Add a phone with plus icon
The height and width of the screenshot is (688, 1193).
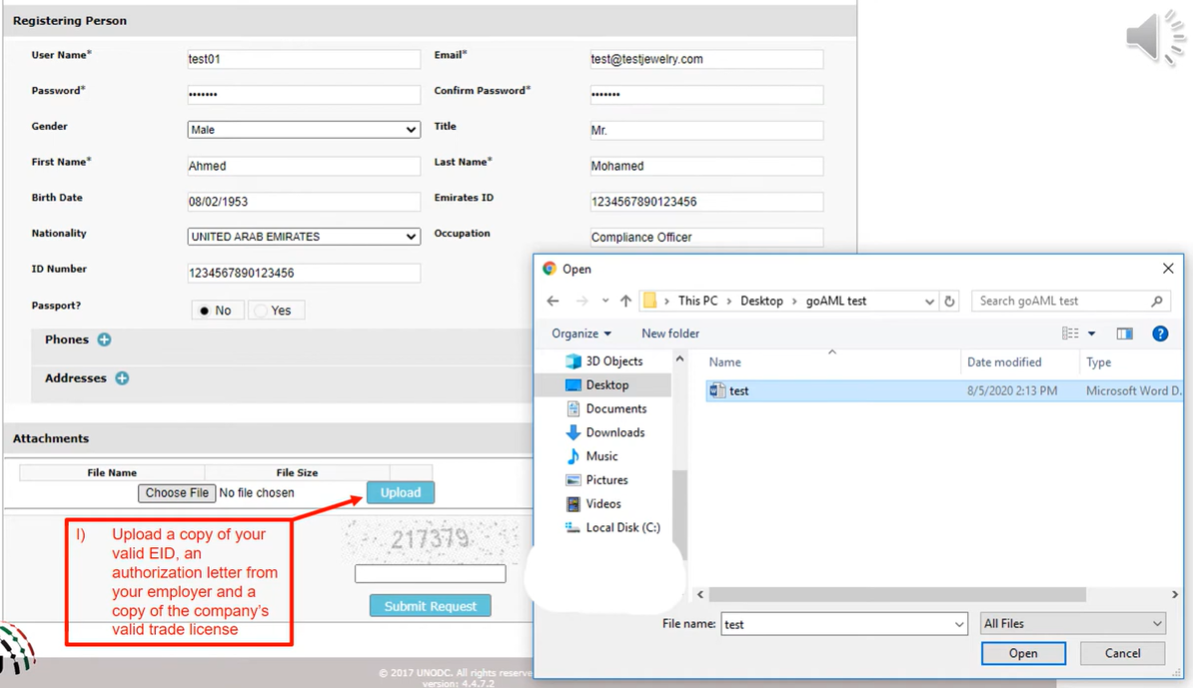click(x=104, y=340)
